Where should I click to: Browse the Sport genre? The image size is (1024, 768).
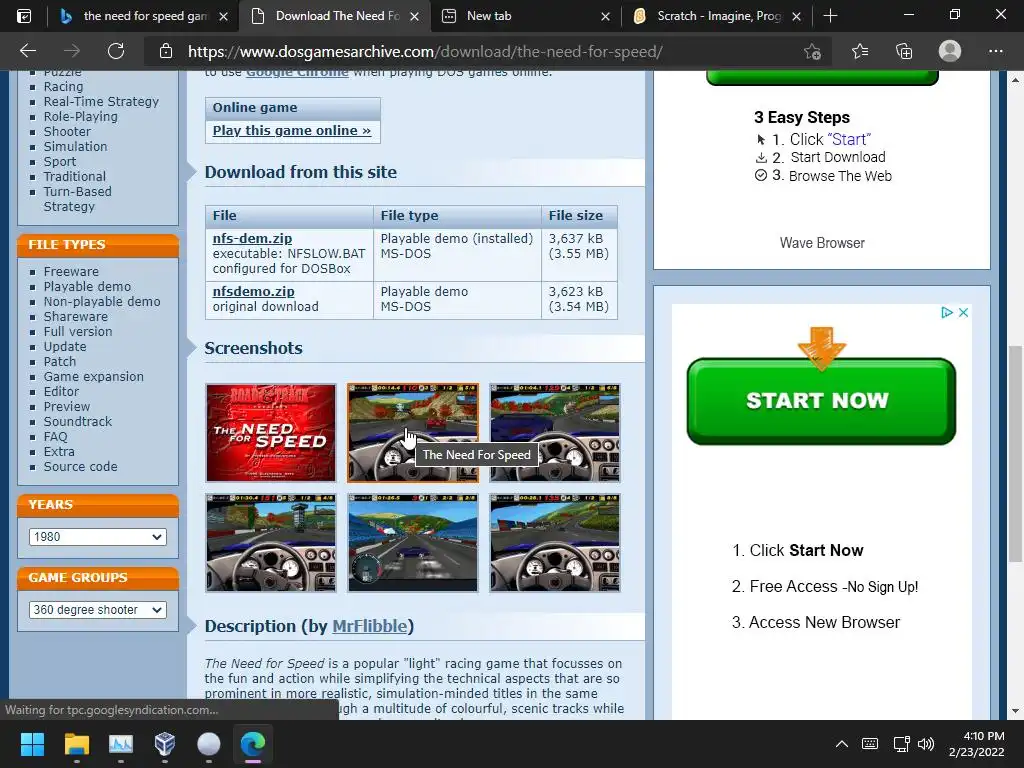click(59, 162)
